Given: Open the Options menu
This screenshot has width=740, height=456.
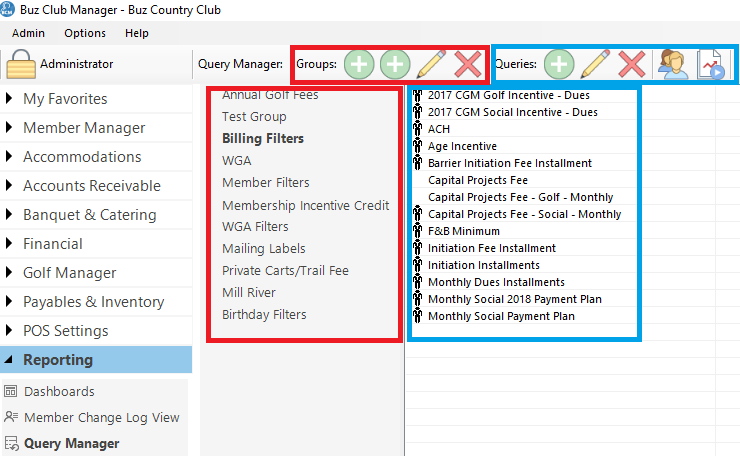Looking at the screenshot, I should coord(85,33).
